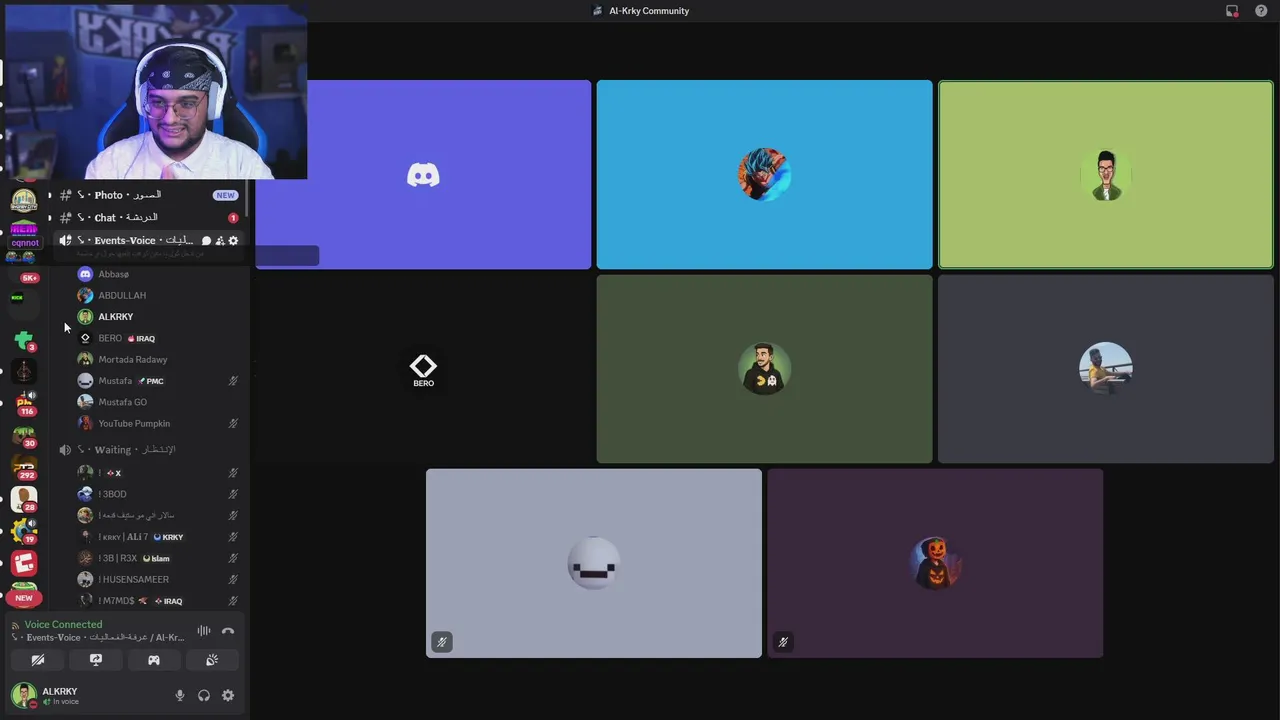Open gear server icon with badge 19

(24, 530)
